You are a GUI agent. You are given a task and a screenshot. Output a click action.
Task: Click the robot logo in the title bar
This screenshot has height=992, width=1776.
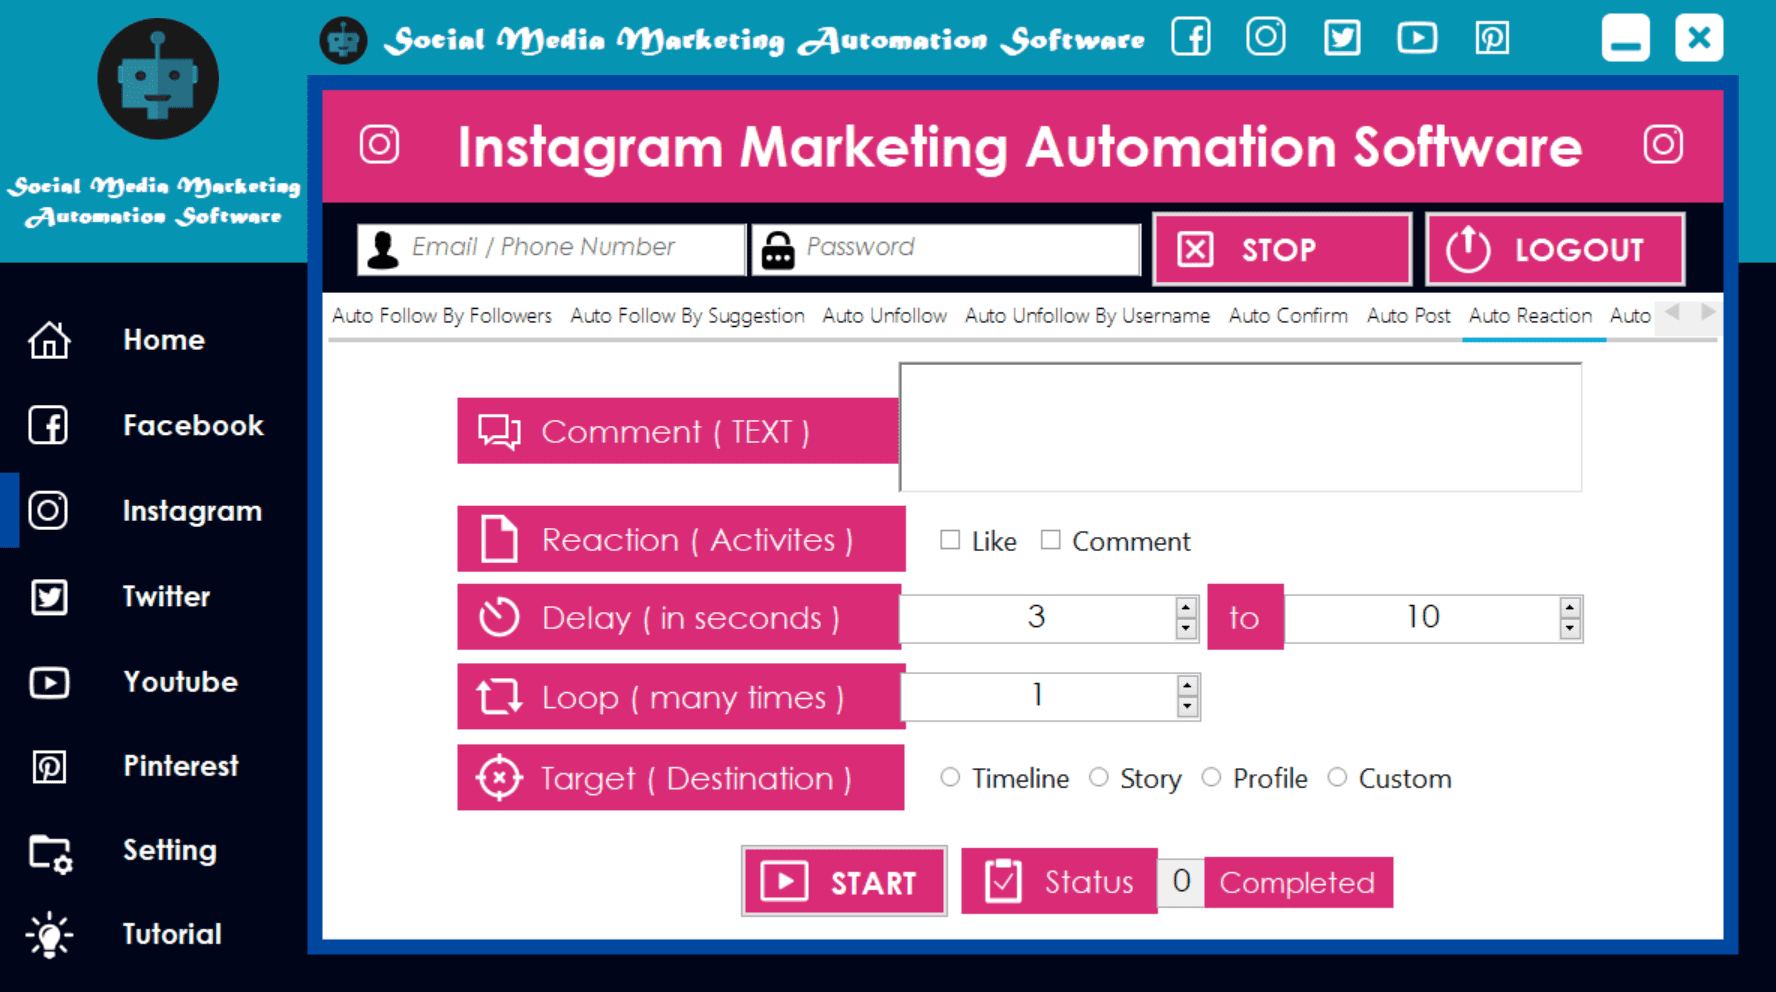[x=343, y=40]
